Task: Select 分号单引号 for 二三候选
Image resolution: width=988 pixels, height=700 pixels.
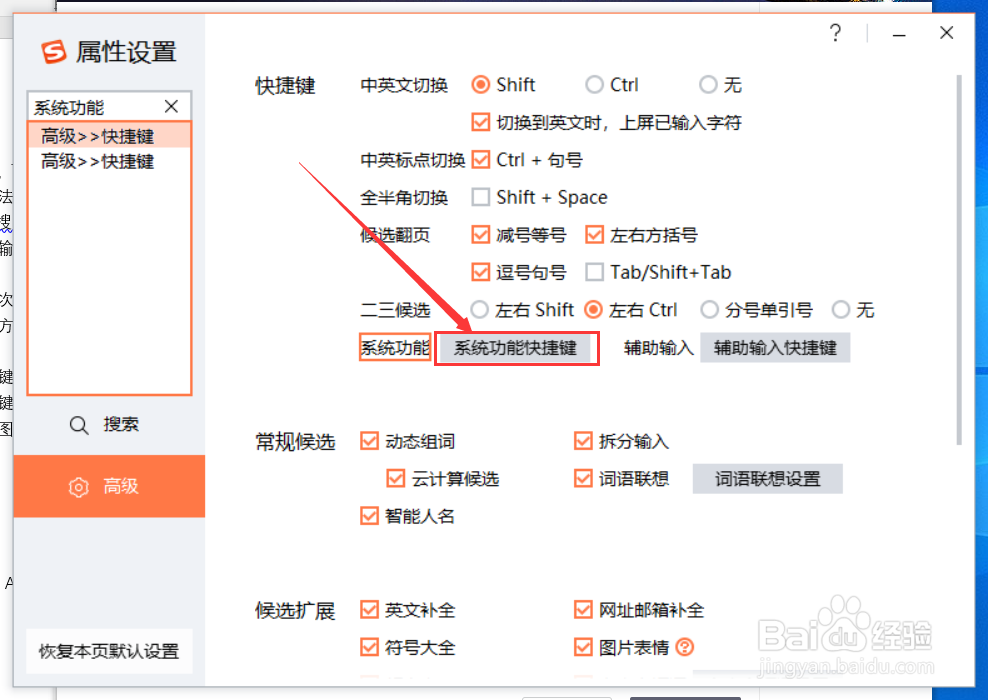Action: pyautogui.click(x=710, y=310)
